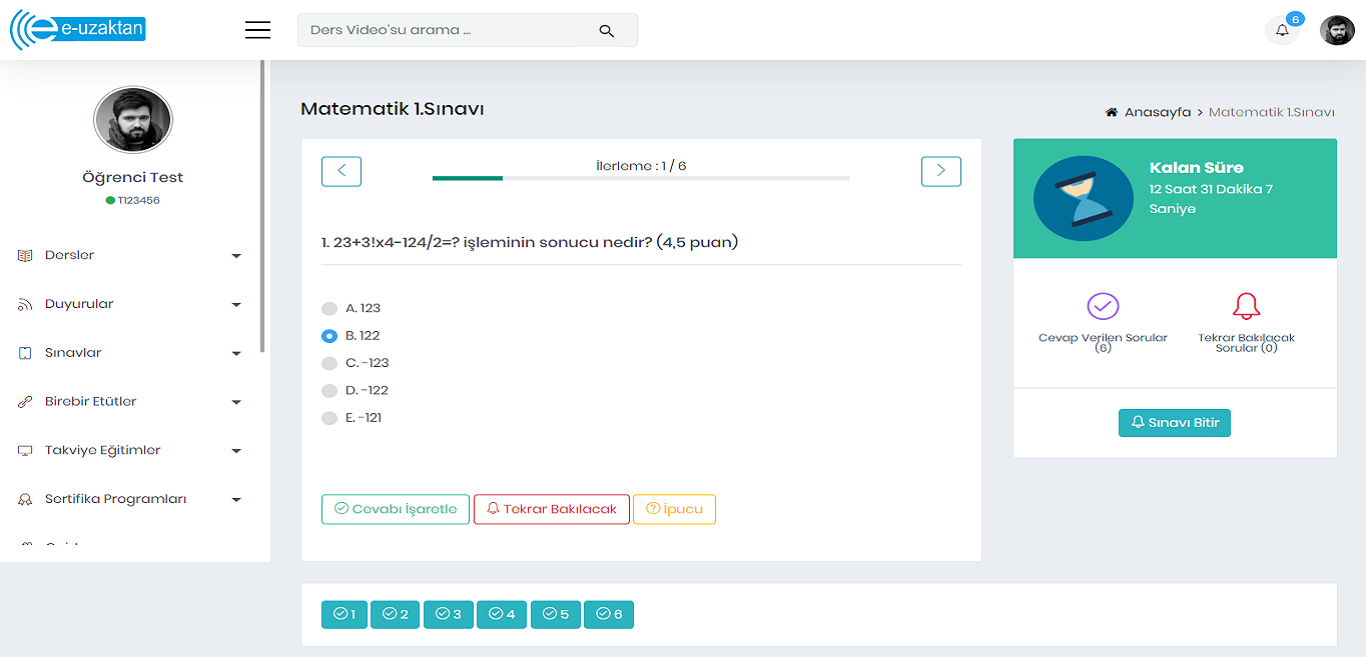Open the notifications bell icon
The image size is (1366, 657).
[1282, 30]
